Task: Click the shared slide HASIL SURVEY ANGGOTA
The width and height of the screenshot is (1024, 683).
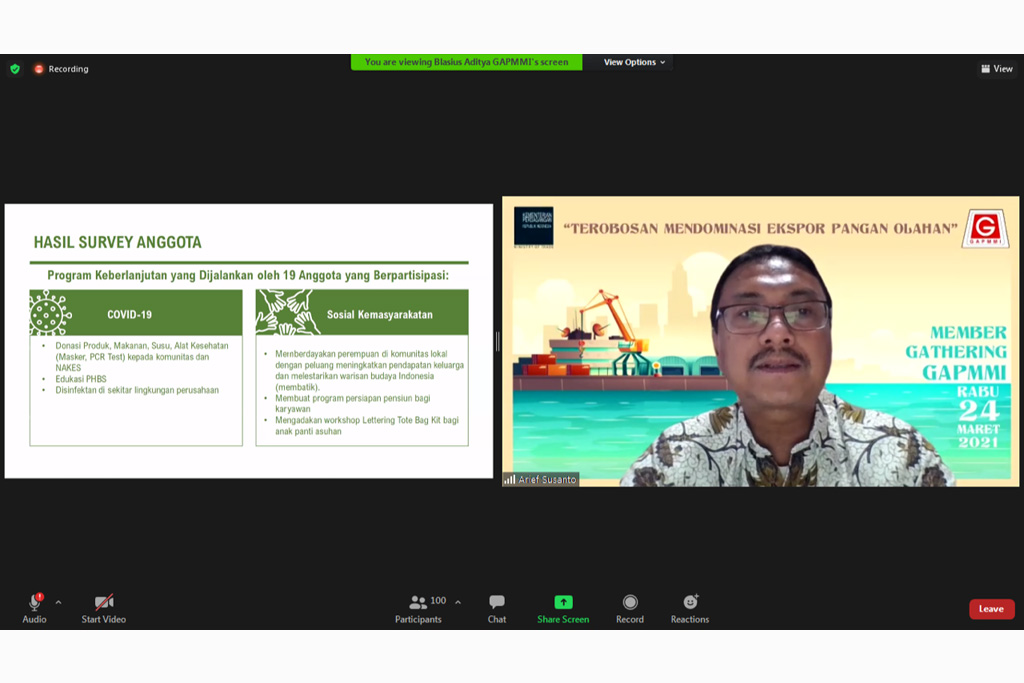Action: 249,341
